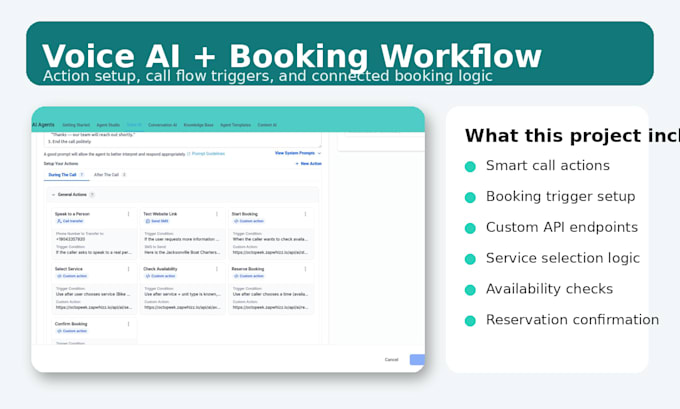Viewport: 680px width, 409px height.
Task: Click the Custom action badge on Start Booking
Action: (248, 221)
